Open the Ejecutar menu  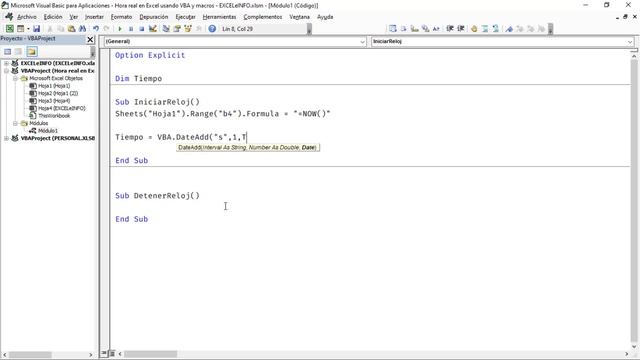click(185, 17)
